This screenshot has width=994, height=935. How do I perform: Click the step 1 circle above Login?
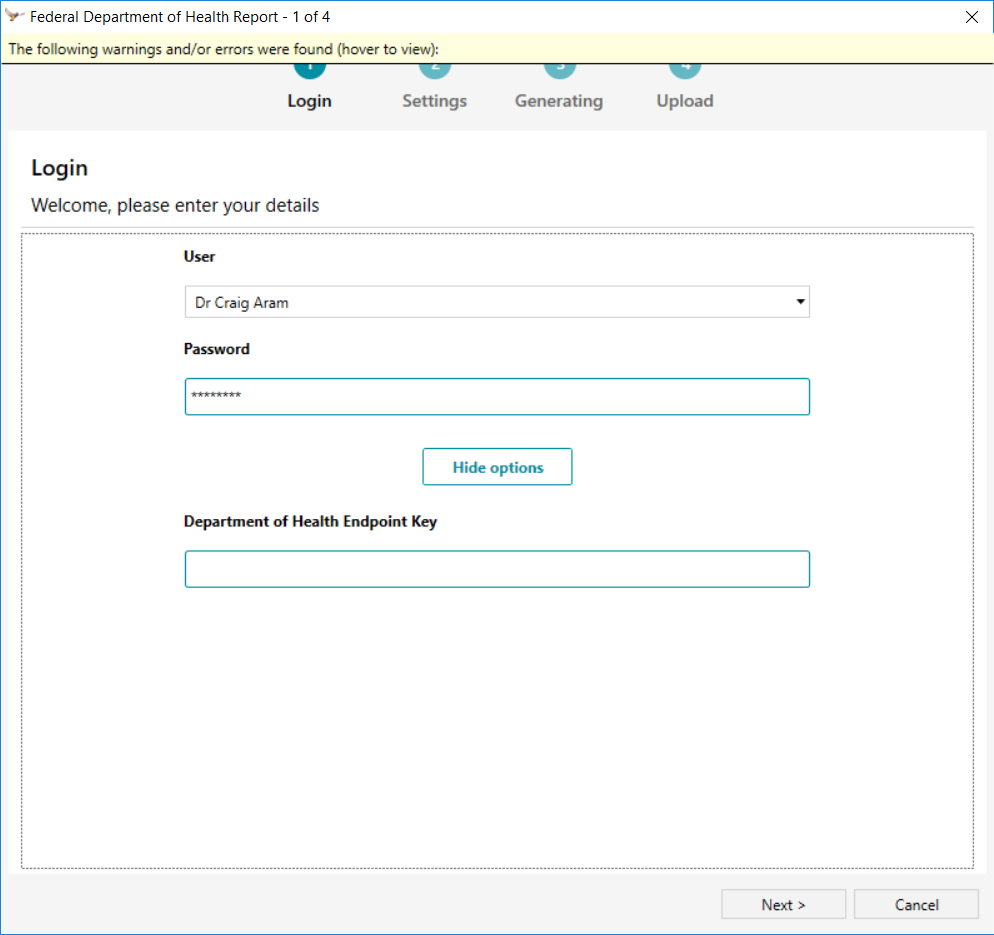pyautogui.click(x=309, y=70)
